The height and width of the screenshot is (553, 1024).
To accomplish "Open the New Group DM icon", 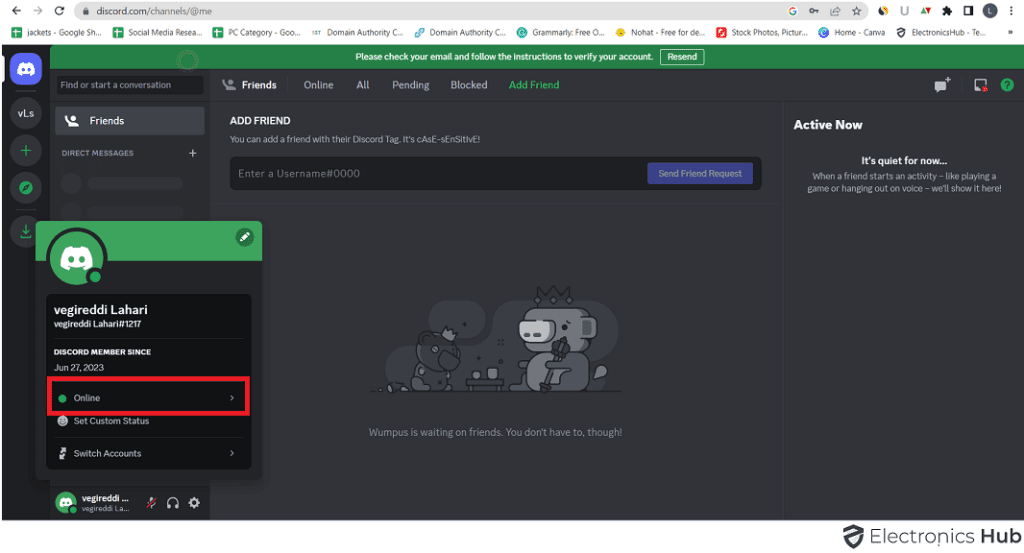I will click(x=942, y=85).
